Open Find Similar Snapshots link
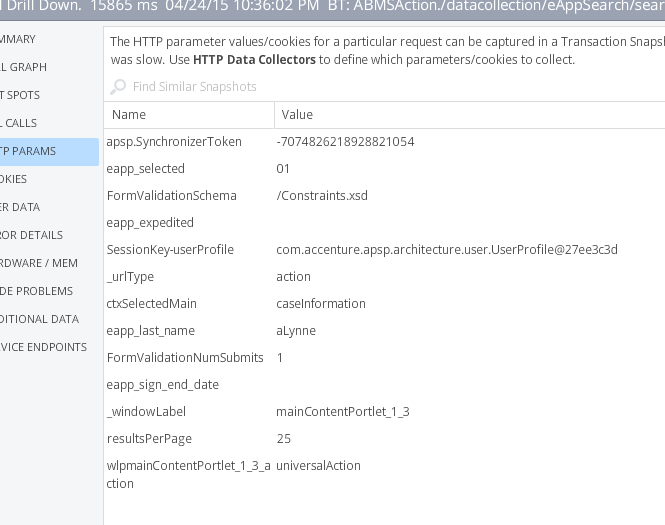The image size is (665, 525). [194, 87]
